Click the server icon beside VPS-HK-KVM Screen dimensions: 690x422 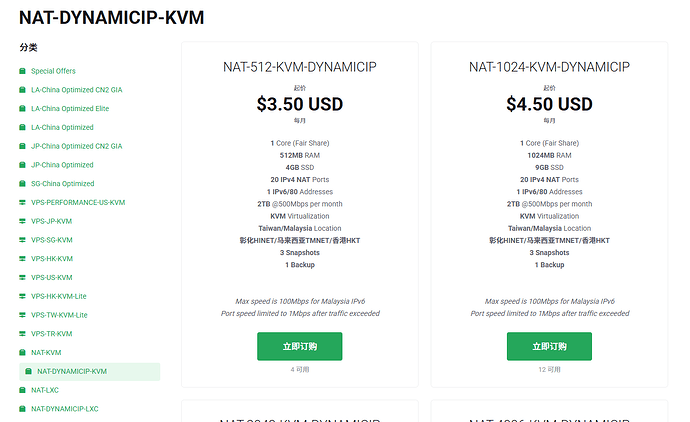pyautogui.click(x=22, y=259)
